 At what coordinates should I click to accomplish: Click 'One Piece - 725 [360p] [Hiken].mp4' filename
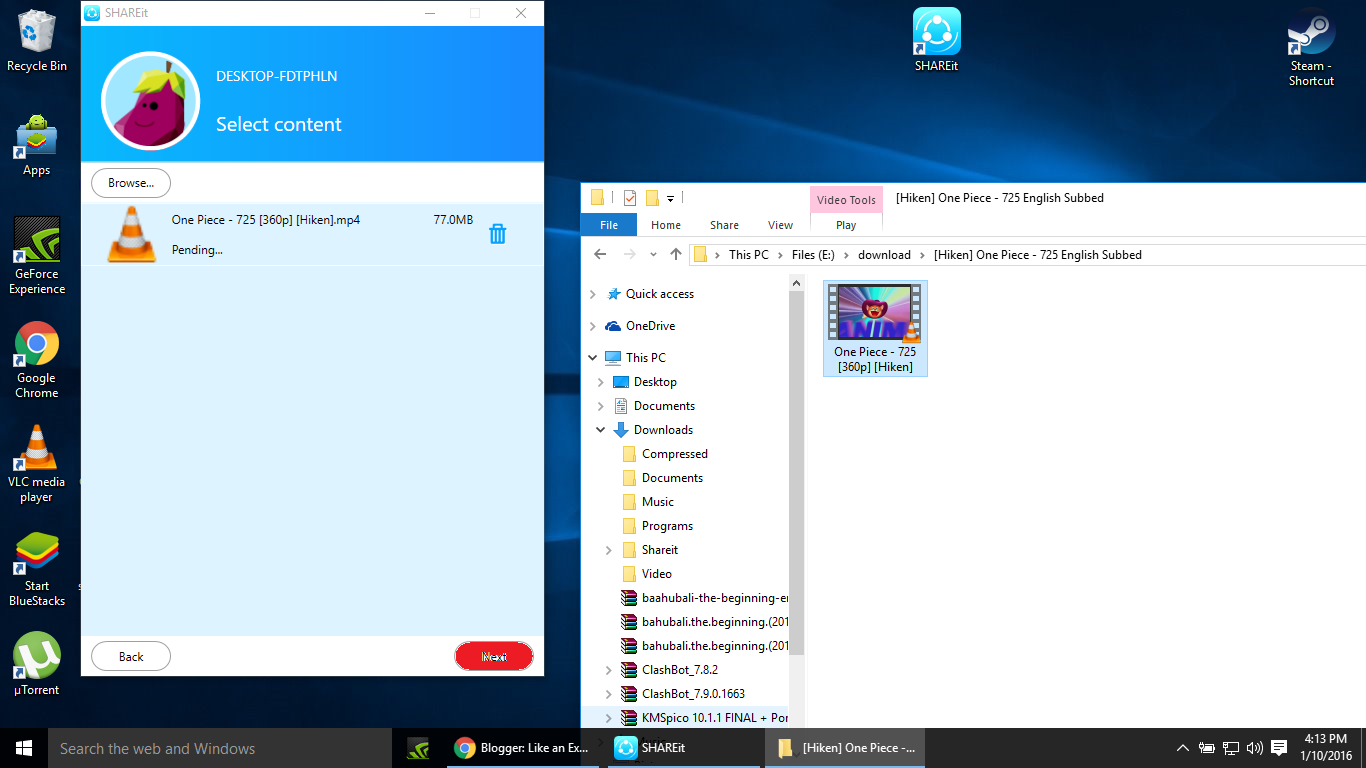[x=266, y=219]
